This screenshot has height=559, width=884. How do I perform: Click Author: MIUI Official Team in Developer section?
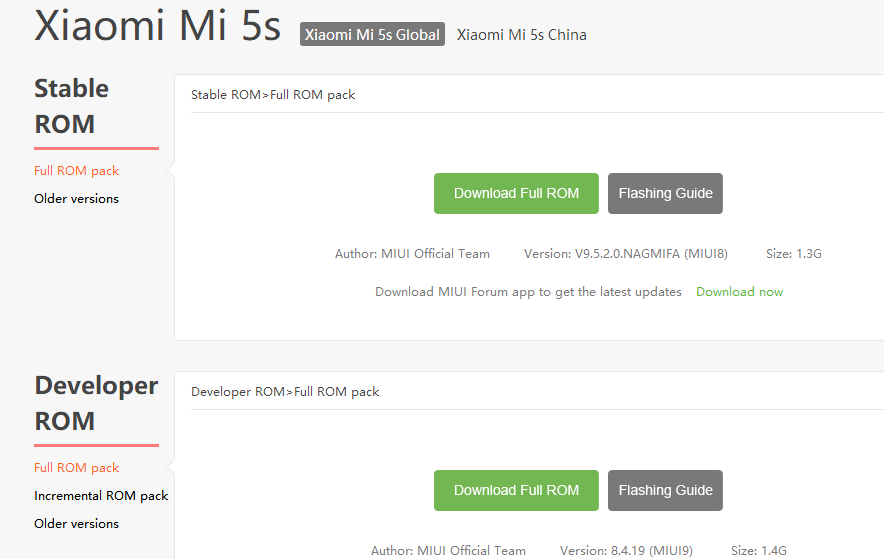coord(448,551)
